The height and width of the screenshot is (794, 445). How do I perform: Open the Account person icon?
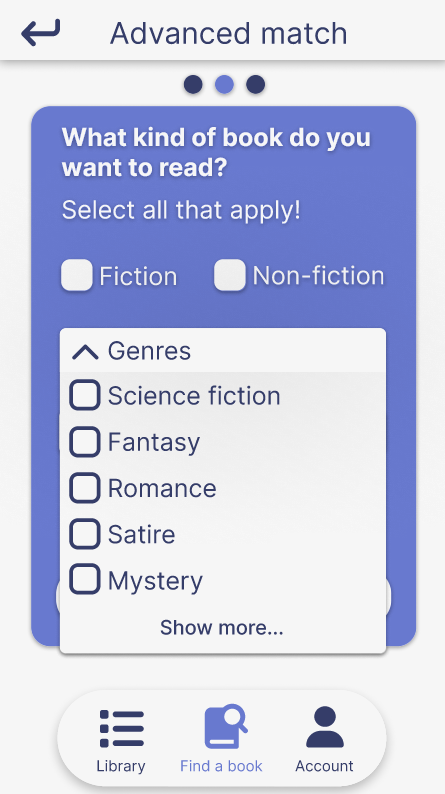[325, 727]
